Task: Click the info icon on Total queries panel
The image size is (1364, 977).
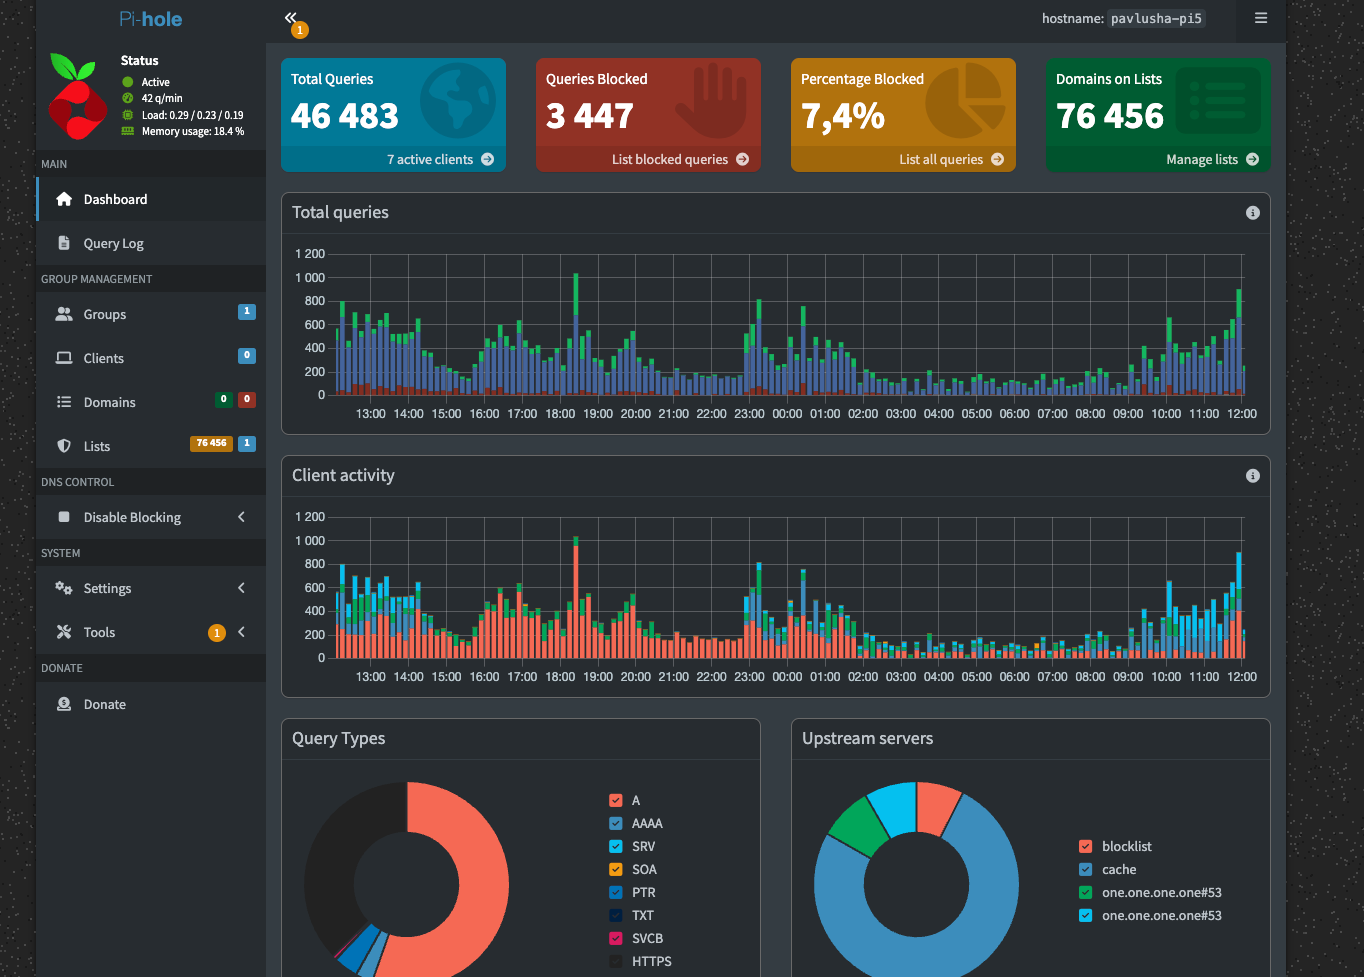Action: point(1252,212)
